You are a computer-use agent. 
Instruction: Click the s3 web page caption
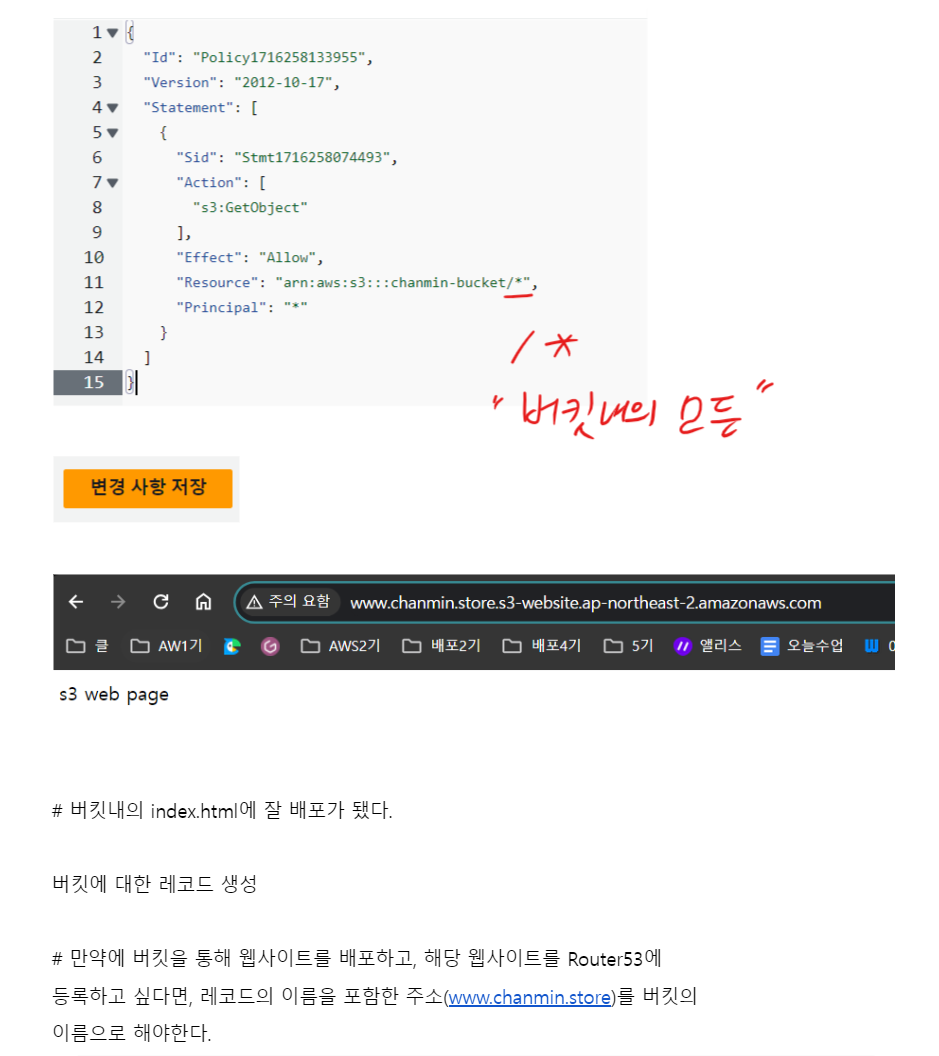(114, 694)
